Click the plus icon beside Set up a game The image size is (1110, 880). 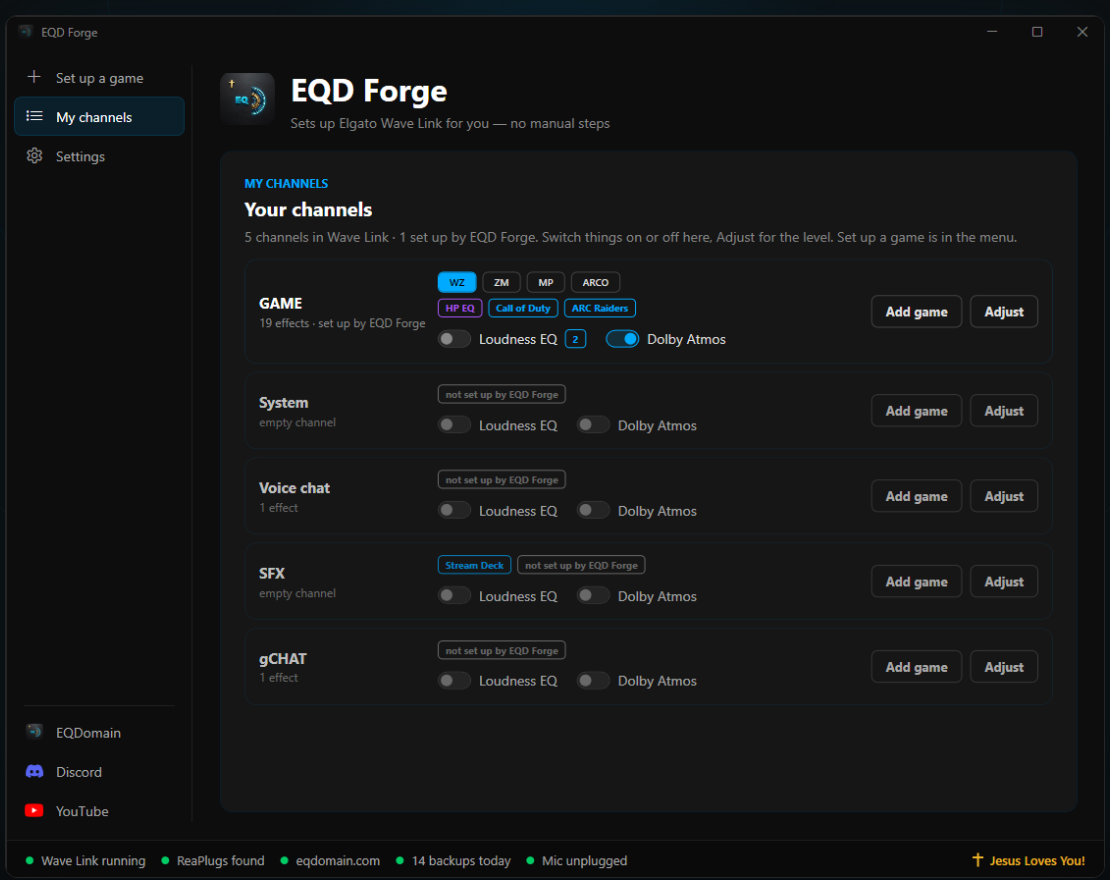coord(34,77)
